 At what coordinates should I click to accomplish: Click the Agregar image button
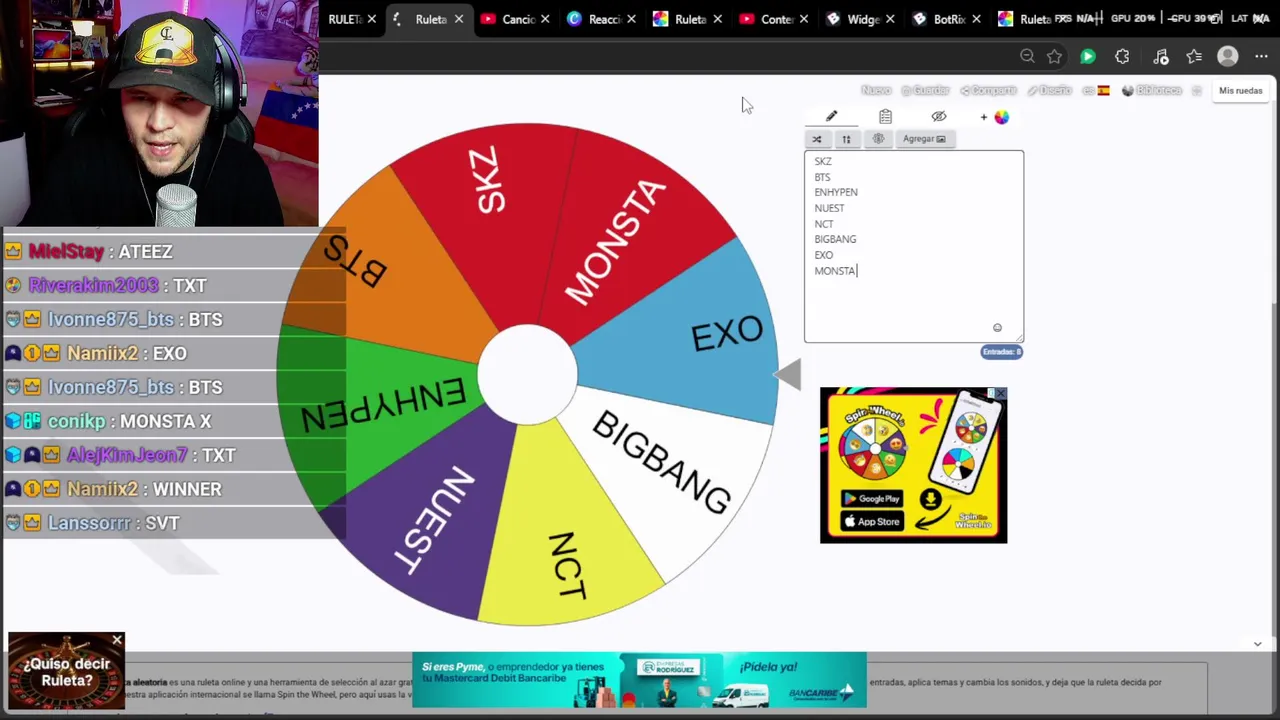click(x=924, y=139)
